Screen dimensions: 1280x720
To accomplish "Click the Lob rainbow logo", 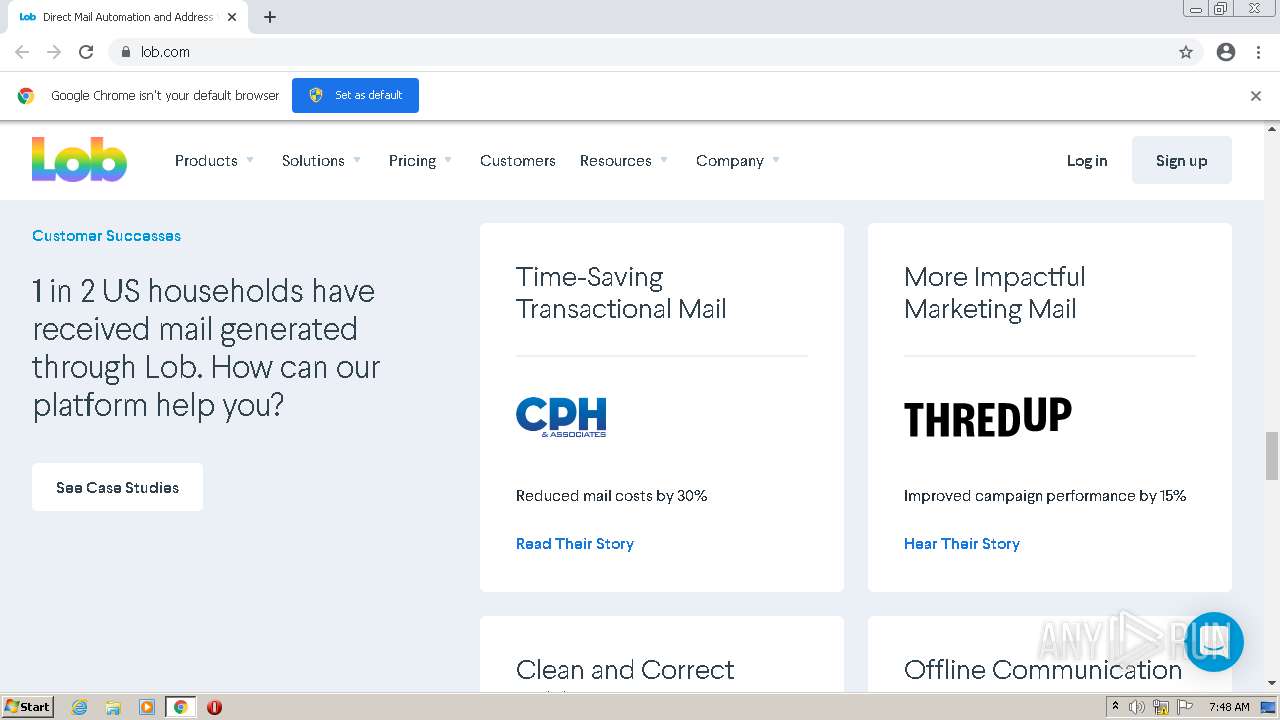I will pyautogui.click(x=79, y=160).
